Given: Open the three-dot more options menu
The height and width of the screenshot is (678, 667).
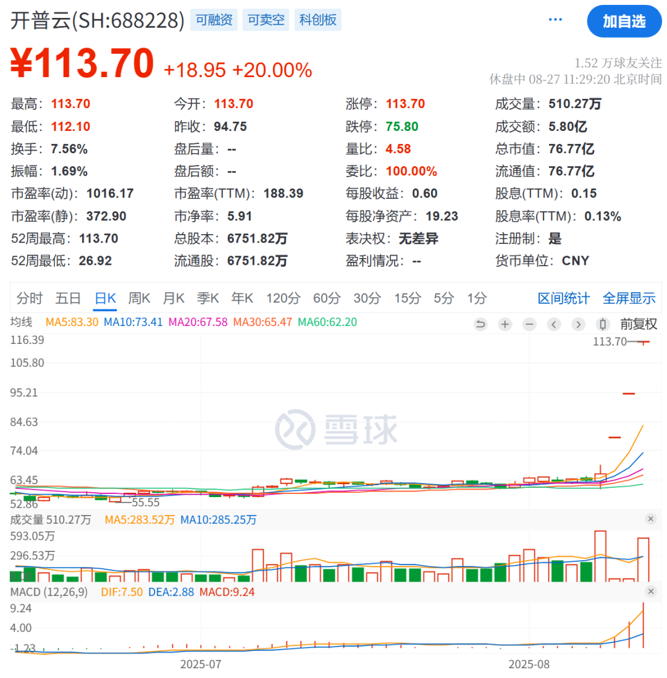Looking at the screenshot, I should click(555, 20).
